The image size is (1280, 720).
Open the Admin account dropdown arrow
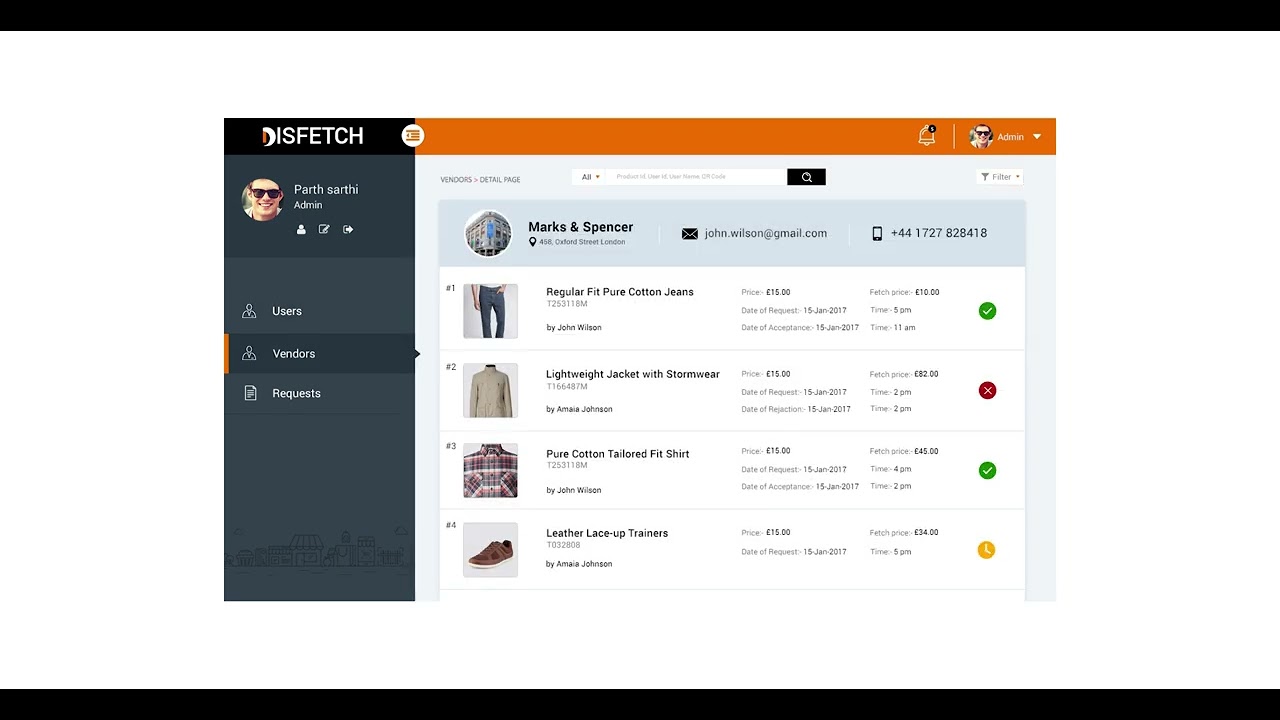pyautogui.click(x=1037, y=136)
